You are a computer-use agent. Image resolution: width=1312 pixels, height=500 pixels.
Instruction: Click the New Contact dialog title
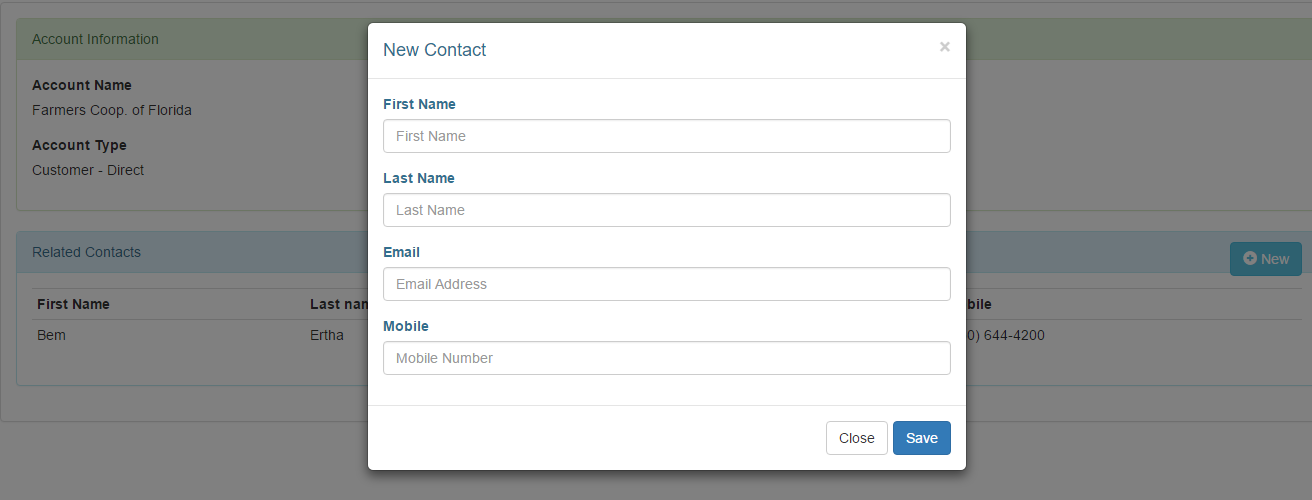(435, 50)
